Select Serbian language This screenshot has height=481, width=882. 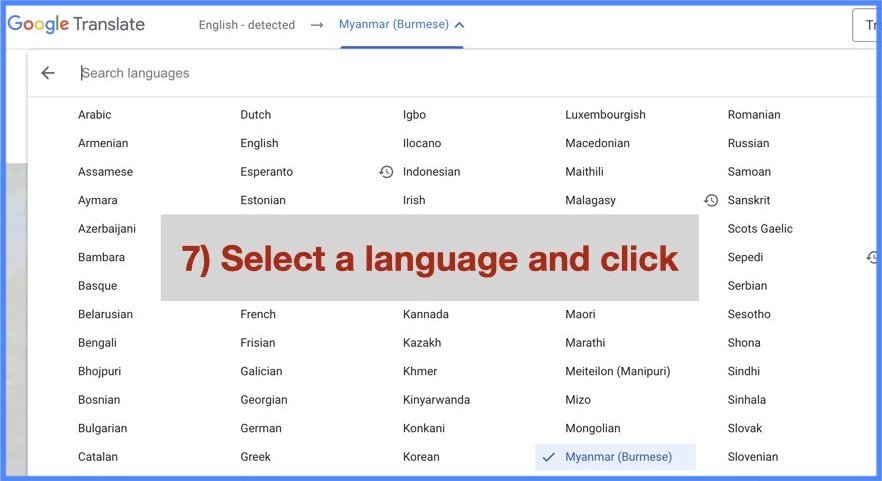pyautogui.click(x=747, y=286)
